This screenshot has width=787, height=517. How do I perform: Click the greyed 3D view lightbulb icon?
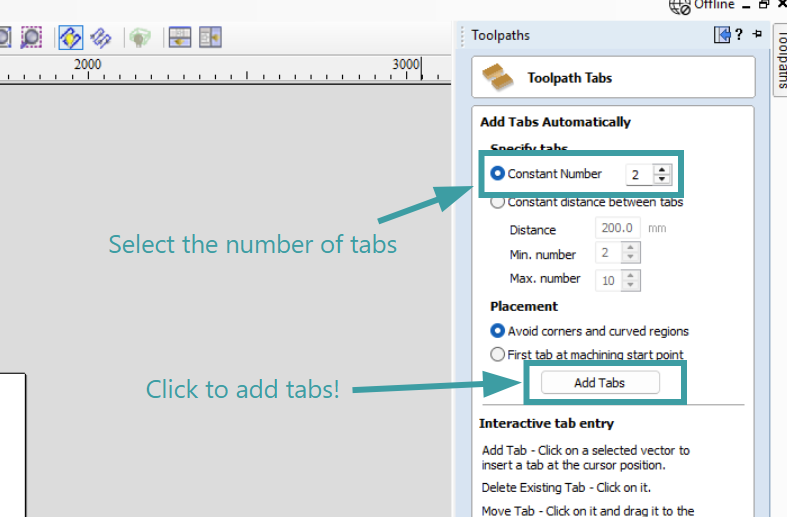tap(140, 38)
